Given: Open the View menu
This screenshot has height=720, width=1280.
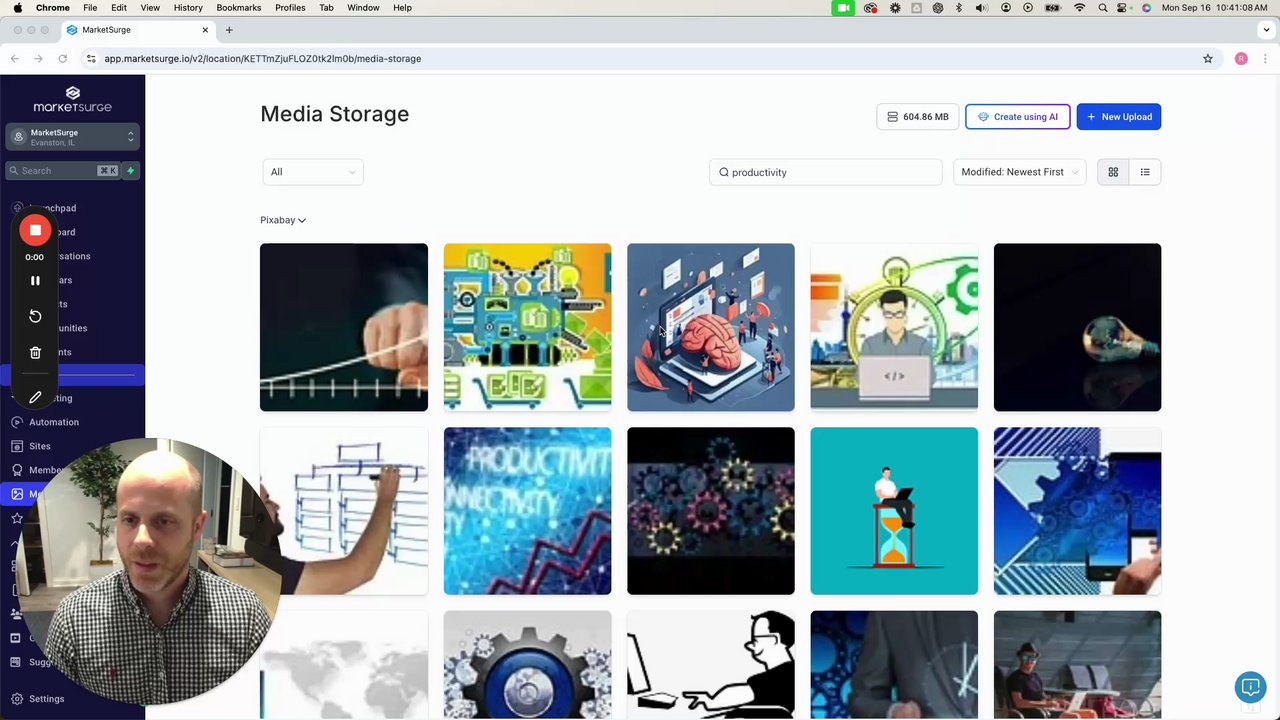Looking at the screenshot, I should coord(150,8).
